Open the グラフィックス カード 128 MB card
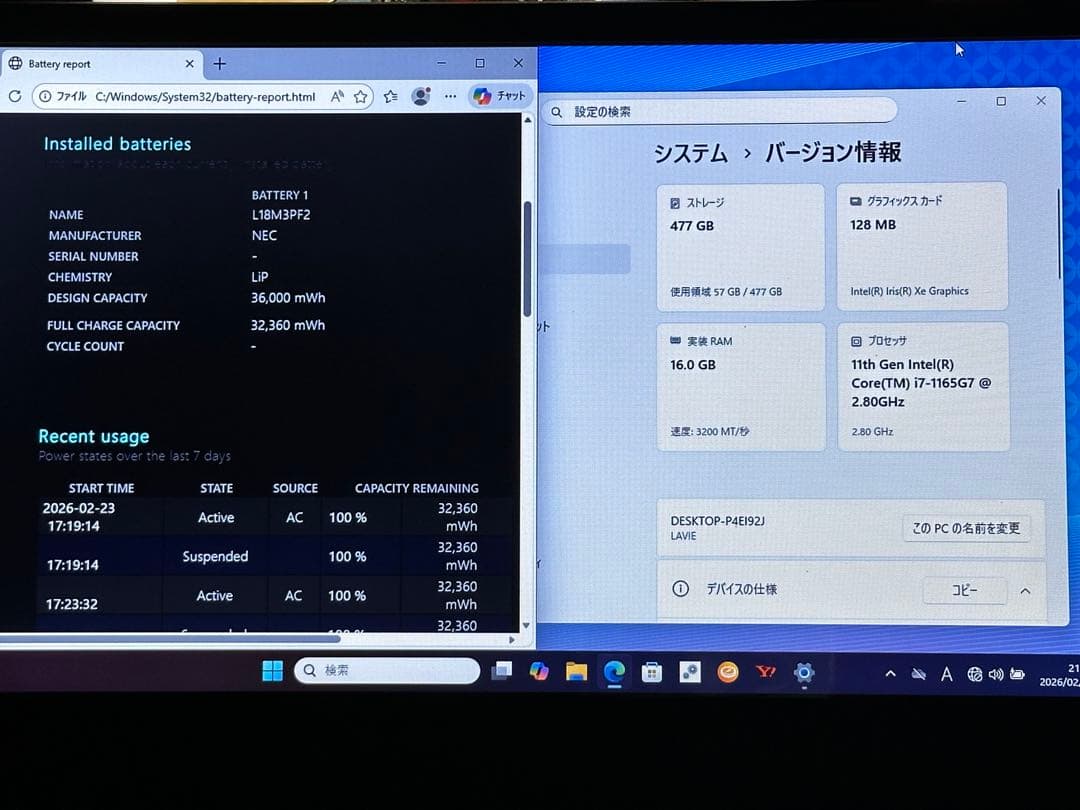The width and height of the screenshot is (1080, 810). coord(922,246)
